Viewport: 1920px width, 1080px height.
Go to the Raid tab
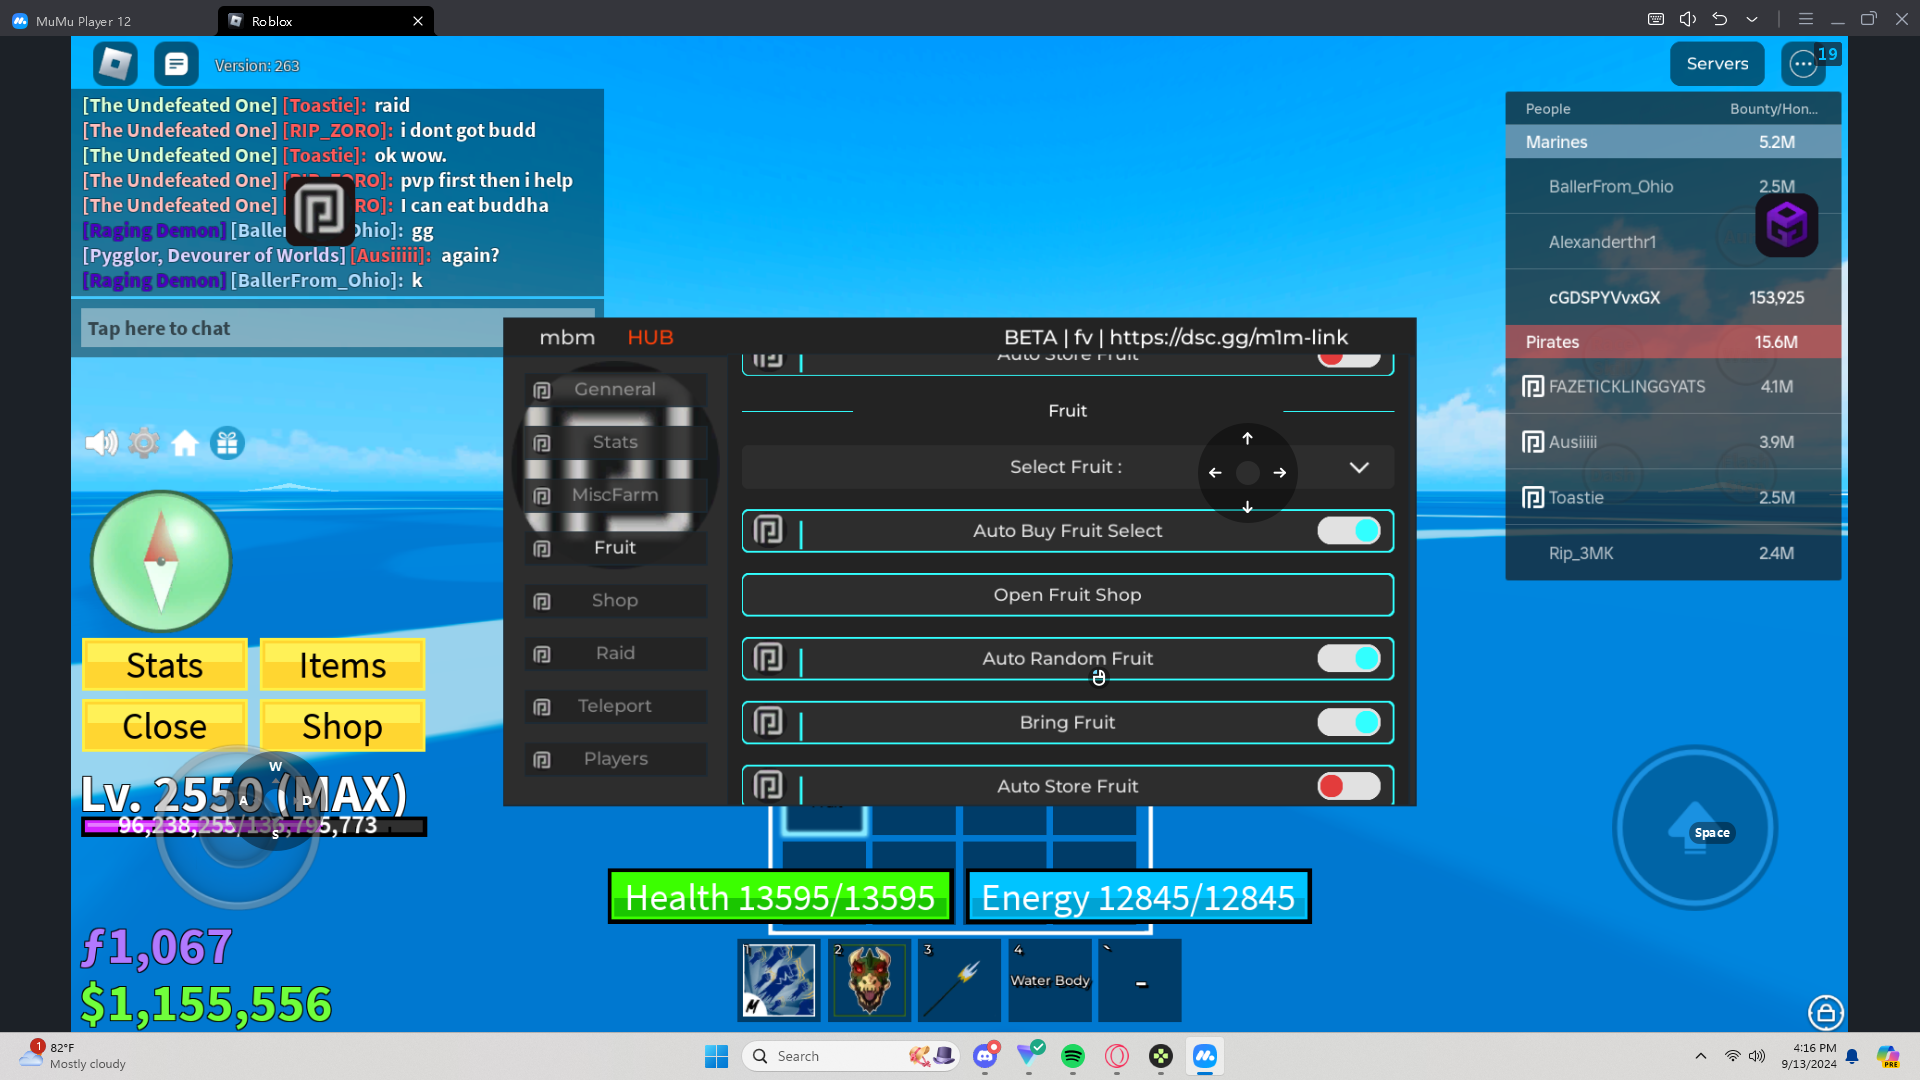(x=615, y=653)
